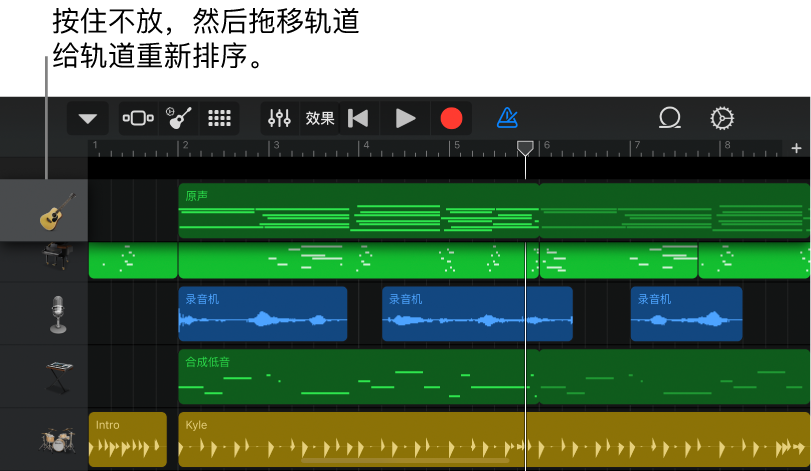811x471 pixels.
Task: Click the playhead marker on ruler
Action: (x=525, y=148)
